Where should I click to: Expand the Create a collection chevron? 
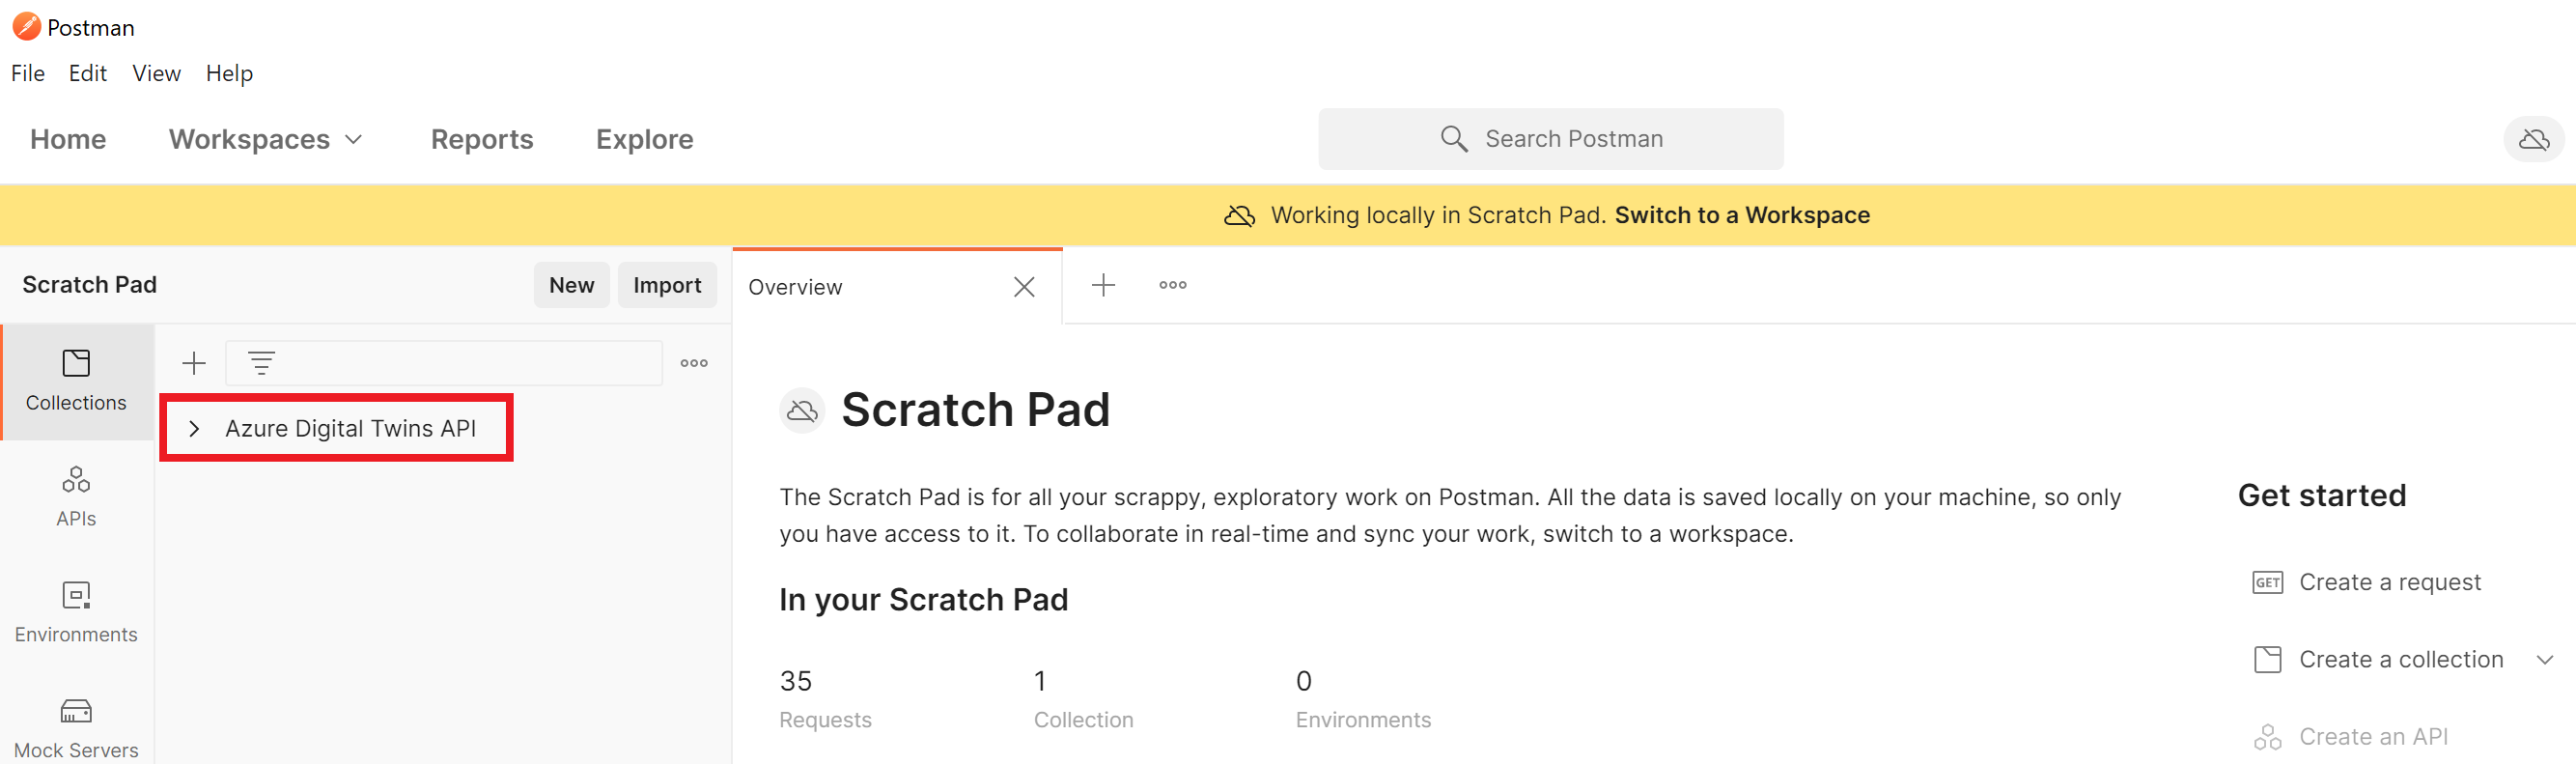point(2545,659)
